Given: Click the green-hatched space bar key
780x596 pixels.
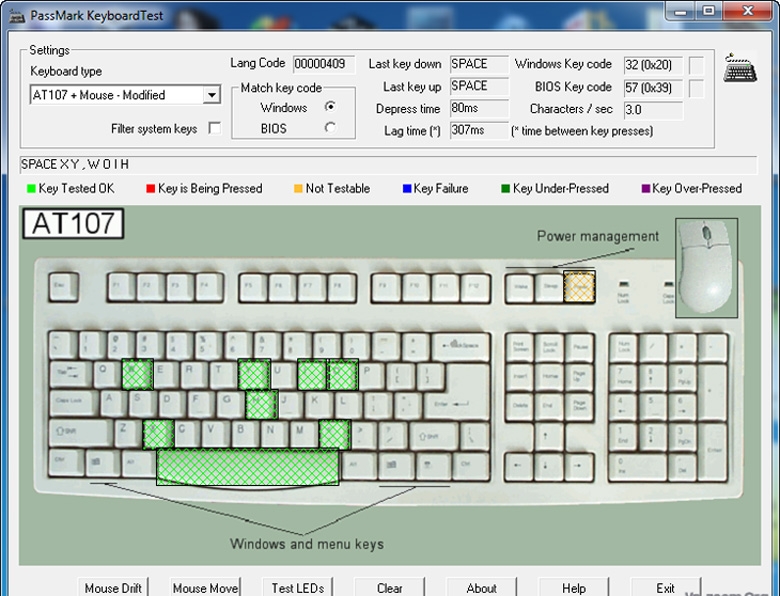Looking at the screenshot, I should pyautogui.click(x=247, y=467).
